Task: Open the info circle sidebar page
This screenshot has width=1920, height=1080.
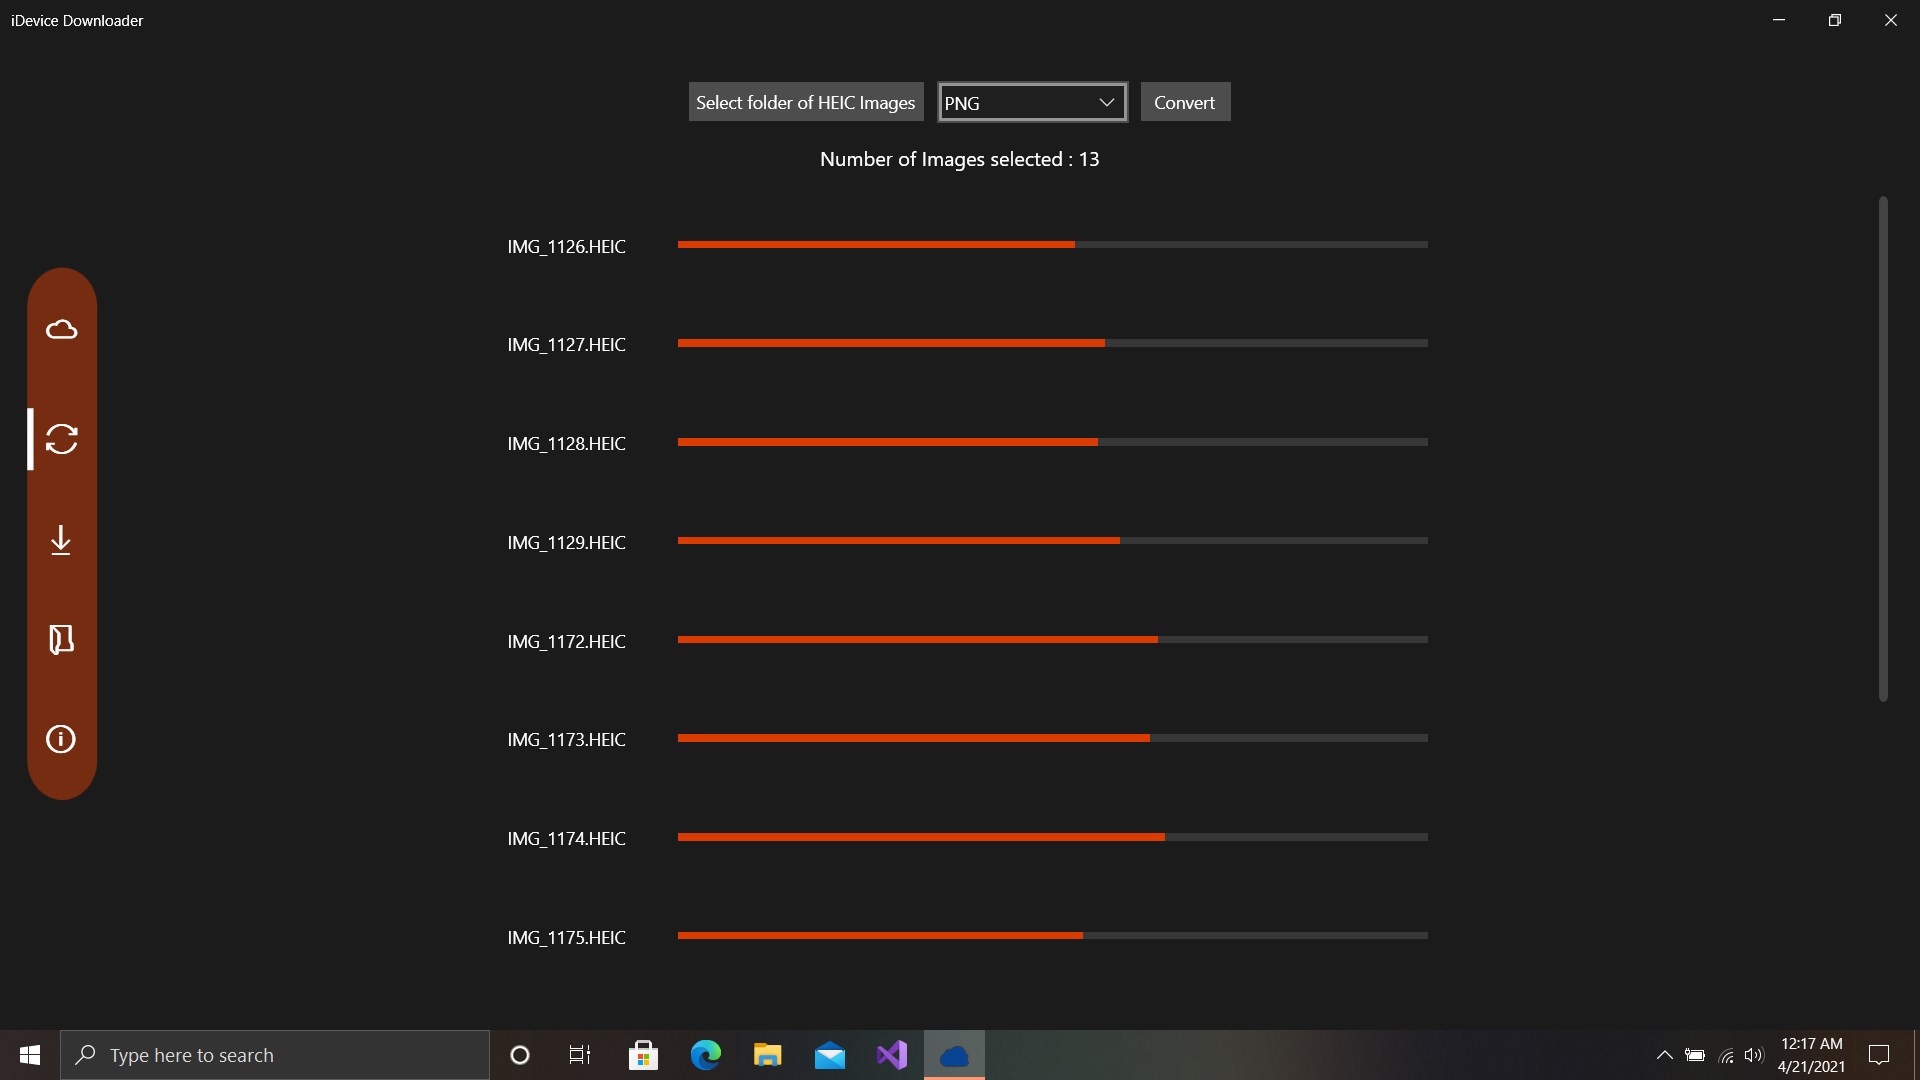Action: 61,739
